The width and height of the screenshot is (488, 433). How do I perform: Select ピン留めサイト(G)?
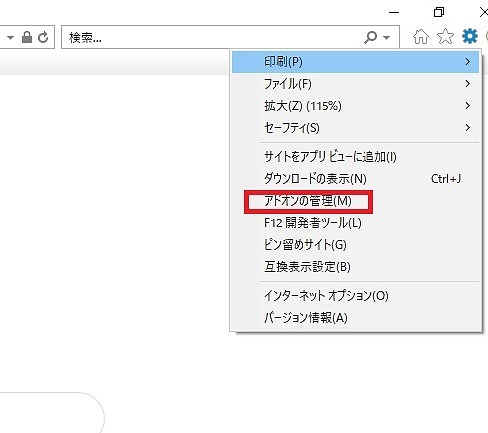pos(355,245)
